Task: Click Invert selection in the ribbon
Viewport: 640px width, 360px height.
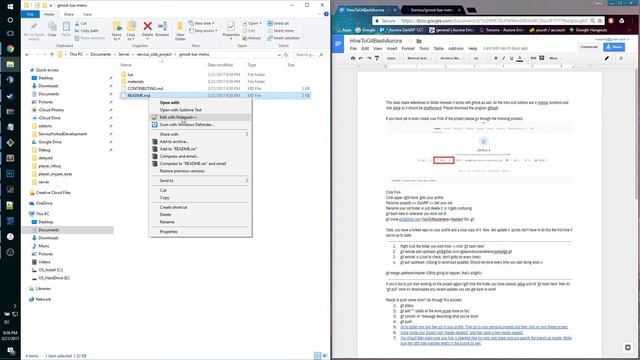Action: point(284,38)
